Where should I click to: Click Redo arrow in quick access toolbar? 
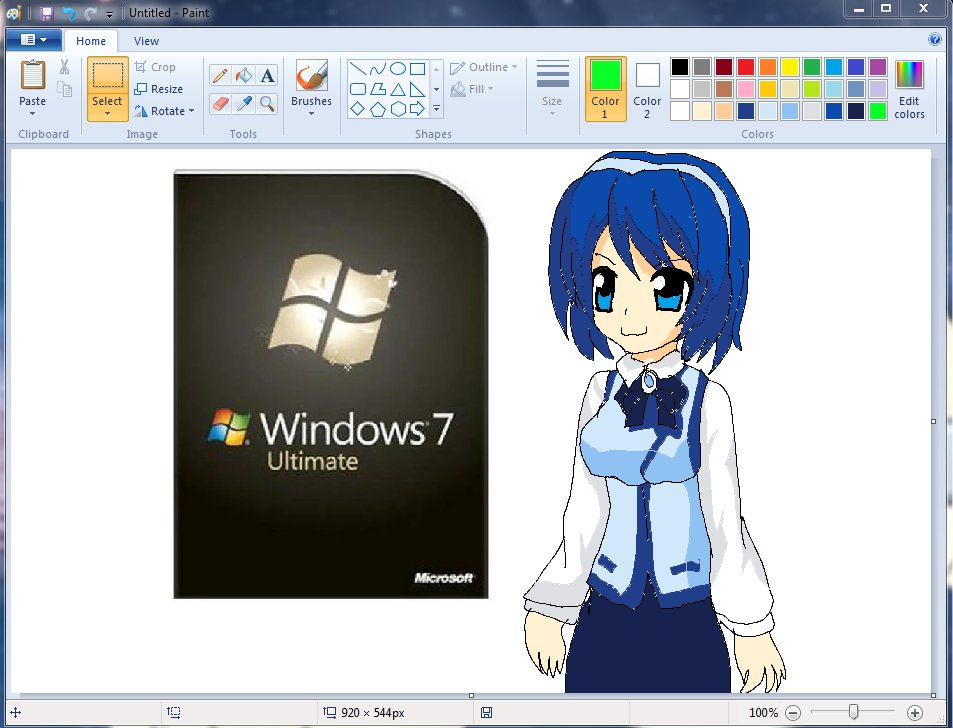pos(91,13)
